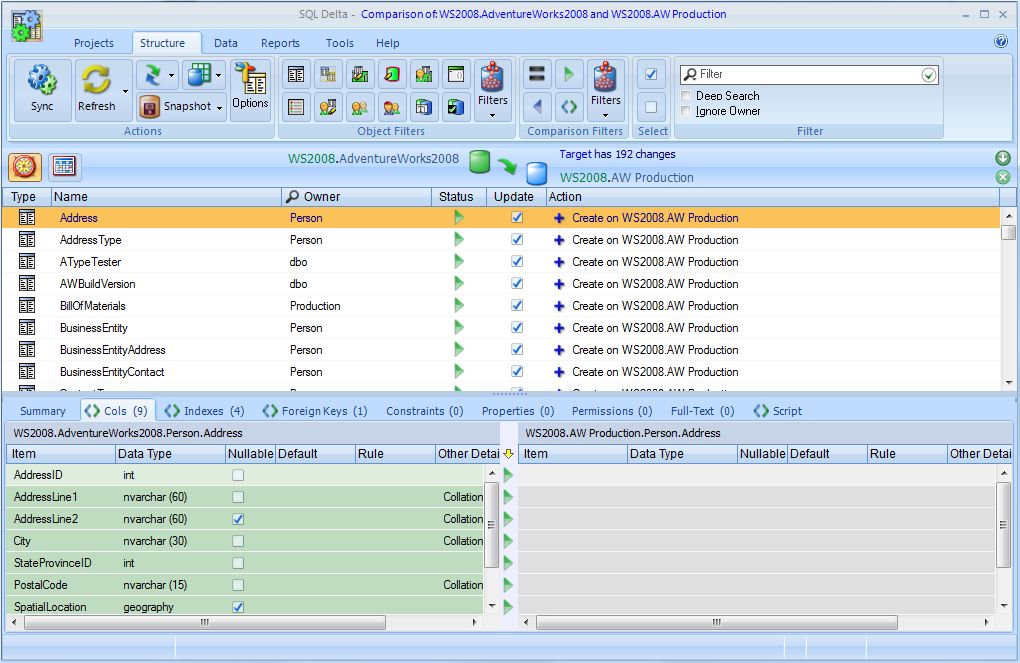Open the Foreign Keys (1) tab
Image resolution: width=1020 pixels, height=663 pixels.
click(x=315, y=411)
